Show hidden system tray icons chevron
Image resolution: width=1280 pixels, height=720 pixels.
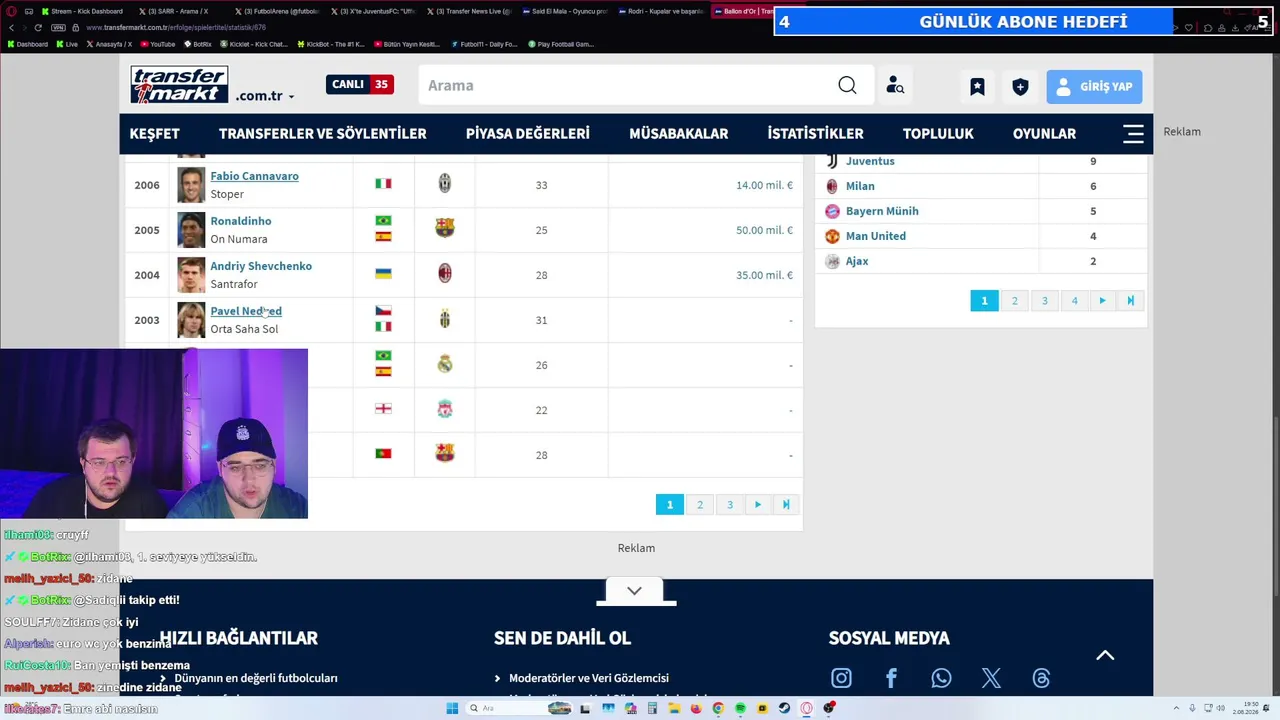pos(1176,709)
